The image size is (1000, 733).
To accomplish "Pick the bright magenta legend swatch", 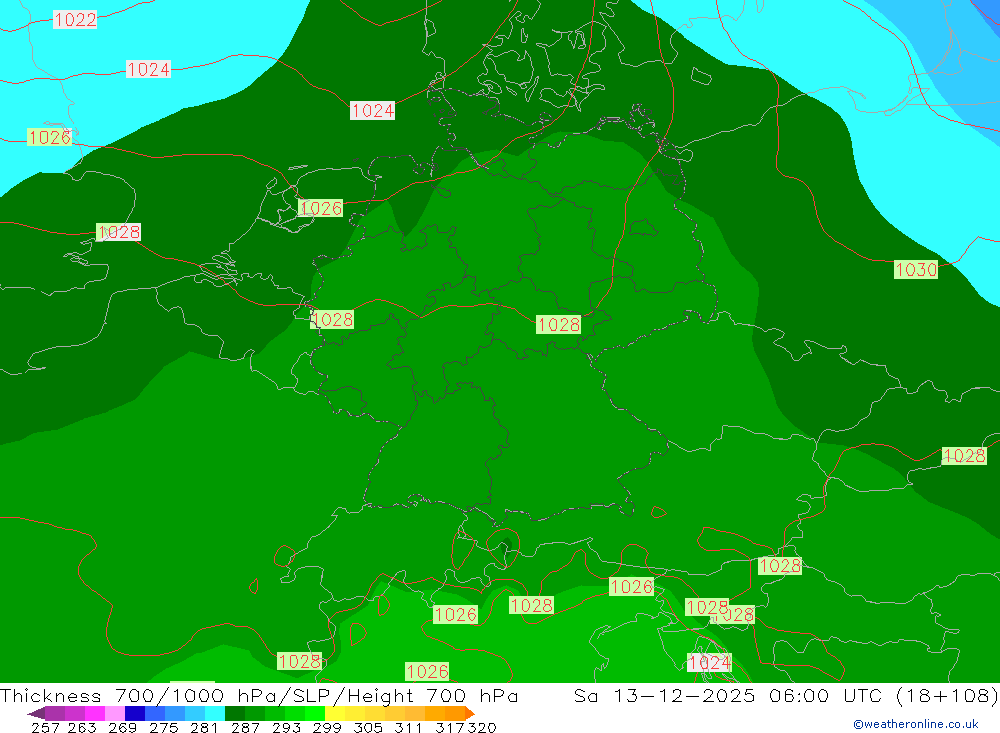I will (95, 713).
